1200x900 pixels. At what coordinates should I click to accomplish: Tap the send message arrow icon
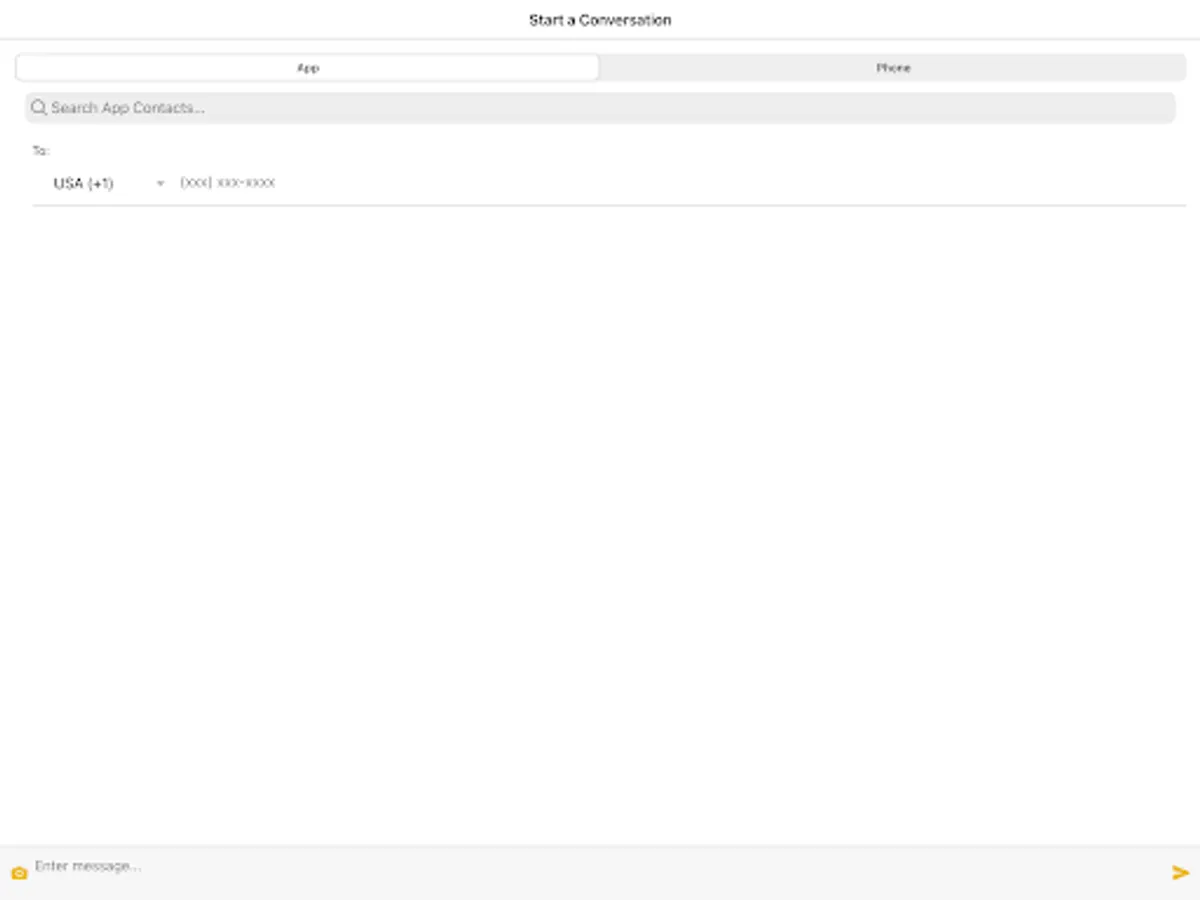(1181, 872)
